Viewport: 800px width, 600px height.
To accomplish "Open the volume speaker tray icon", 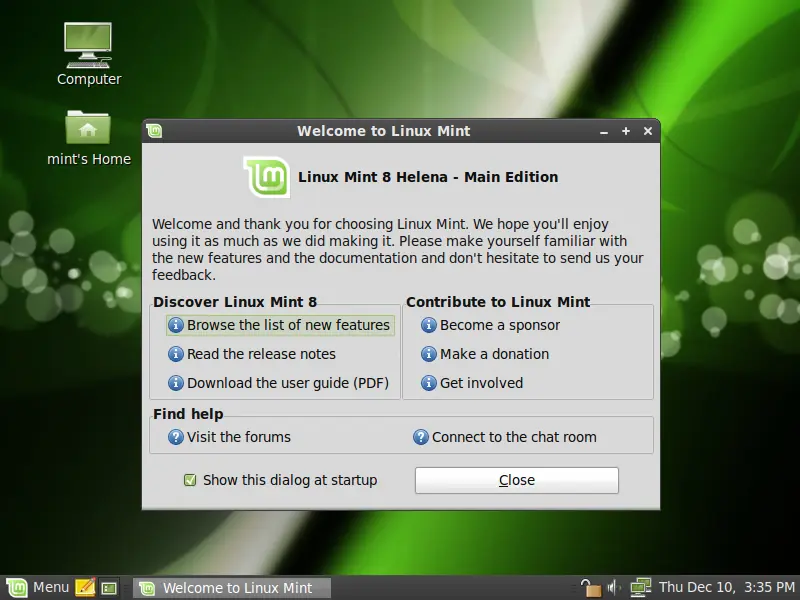I will coord(614,588).
